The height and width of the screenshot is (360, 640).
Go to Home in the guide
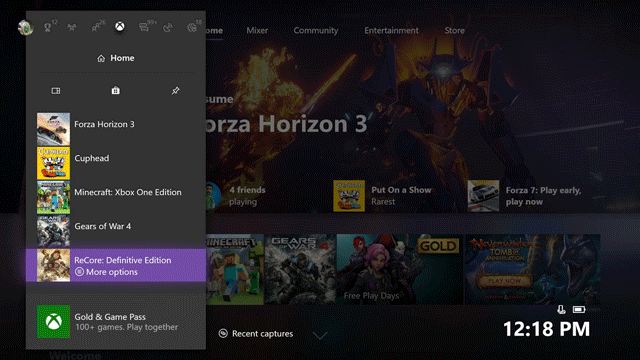click(x=116, y=58)
